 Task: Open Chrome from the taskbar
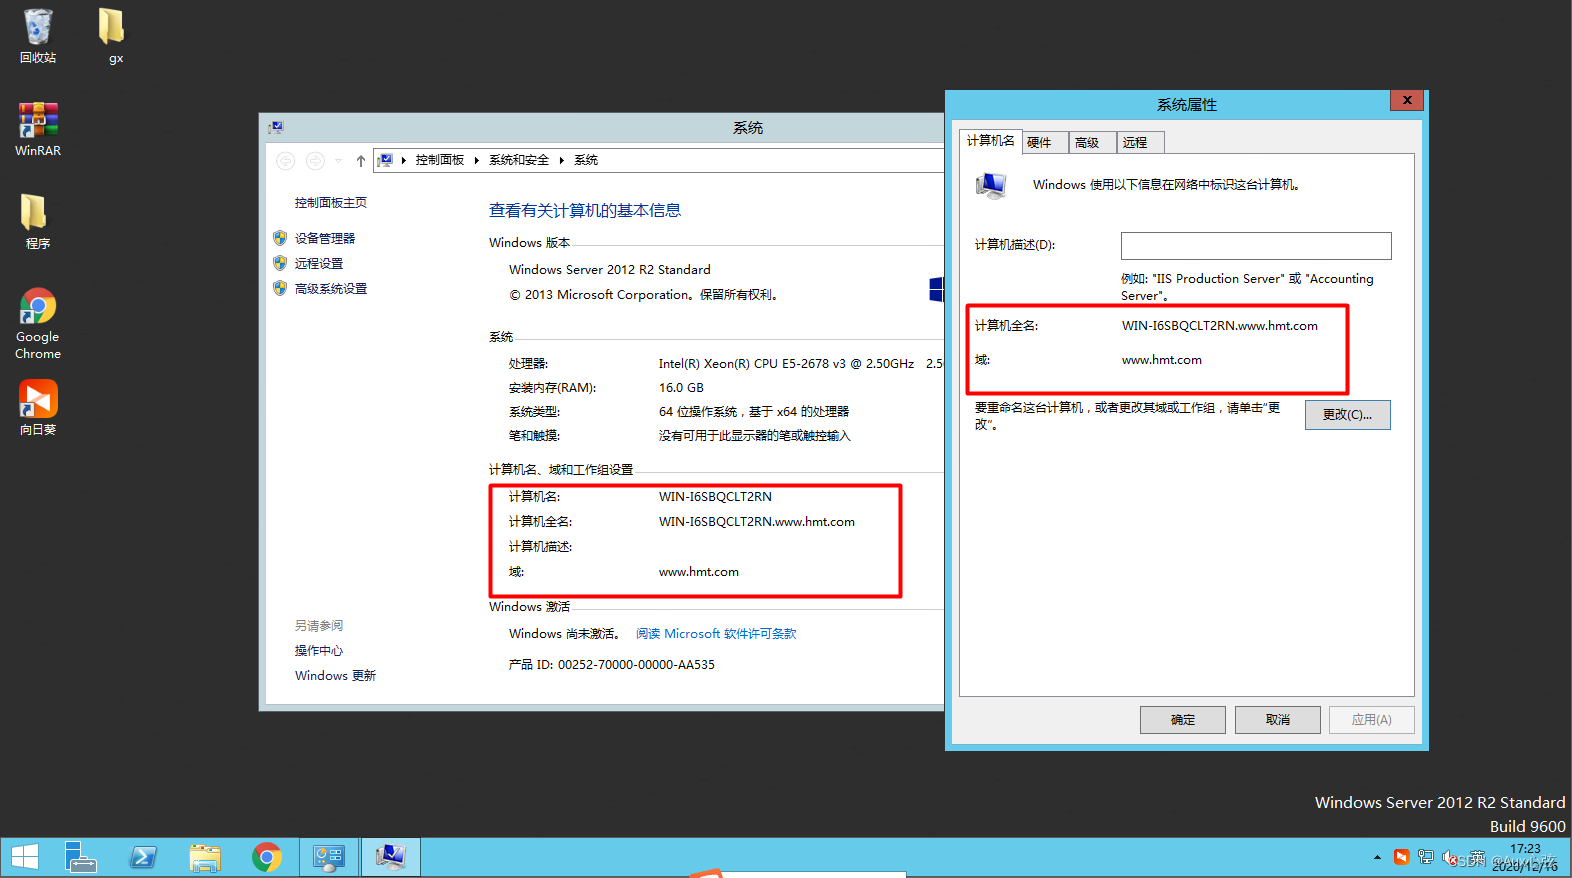[267, 857]
